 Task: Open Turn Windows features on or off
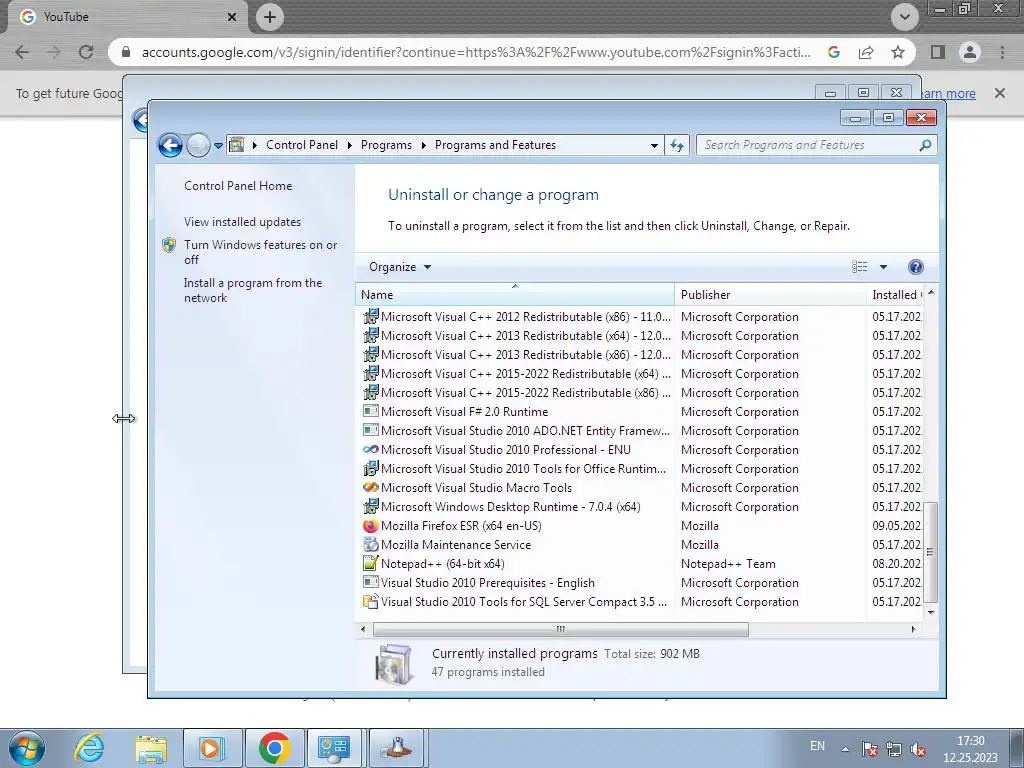point(261,252)
